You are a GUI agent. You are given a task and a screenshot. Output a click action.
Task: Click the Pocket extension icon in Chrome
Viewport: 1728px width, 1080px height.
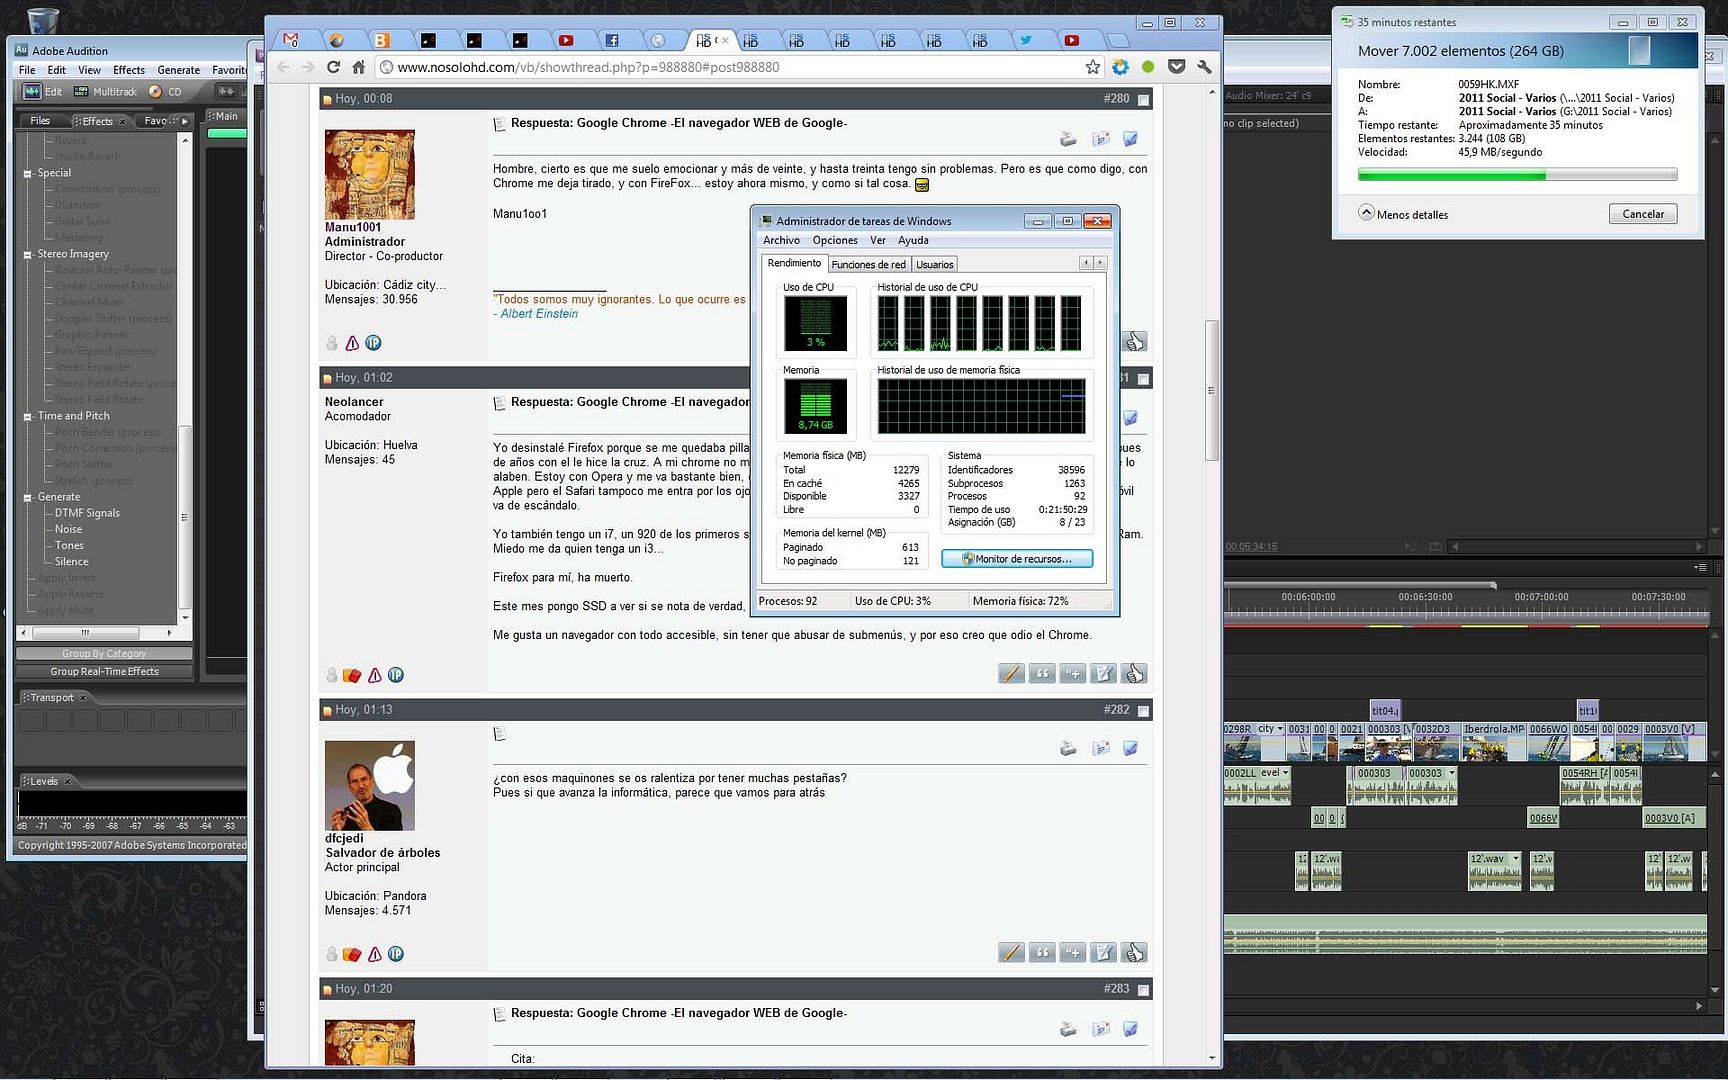(1176, 67)
